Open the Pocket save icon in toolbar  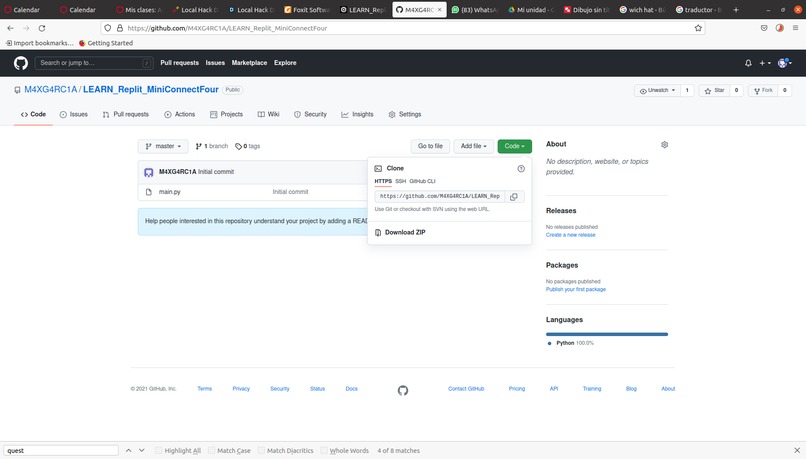pyautogui.click(x=764, y=28)
